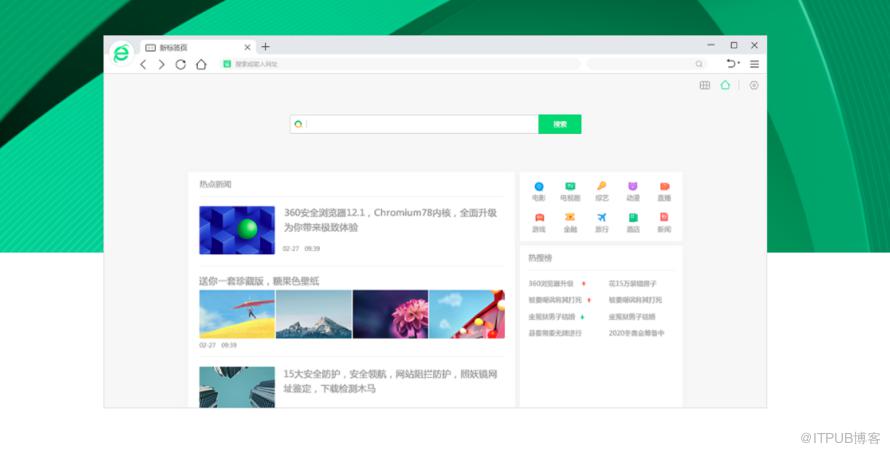Select the green house icon on new tab page

(x=725, y=85)
